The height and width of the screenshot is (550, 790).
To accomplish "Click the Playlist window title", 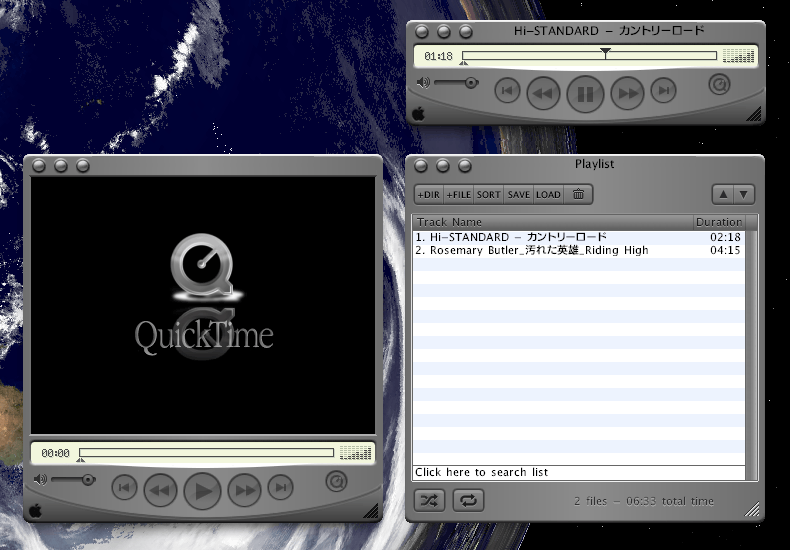I will (595, 164).
